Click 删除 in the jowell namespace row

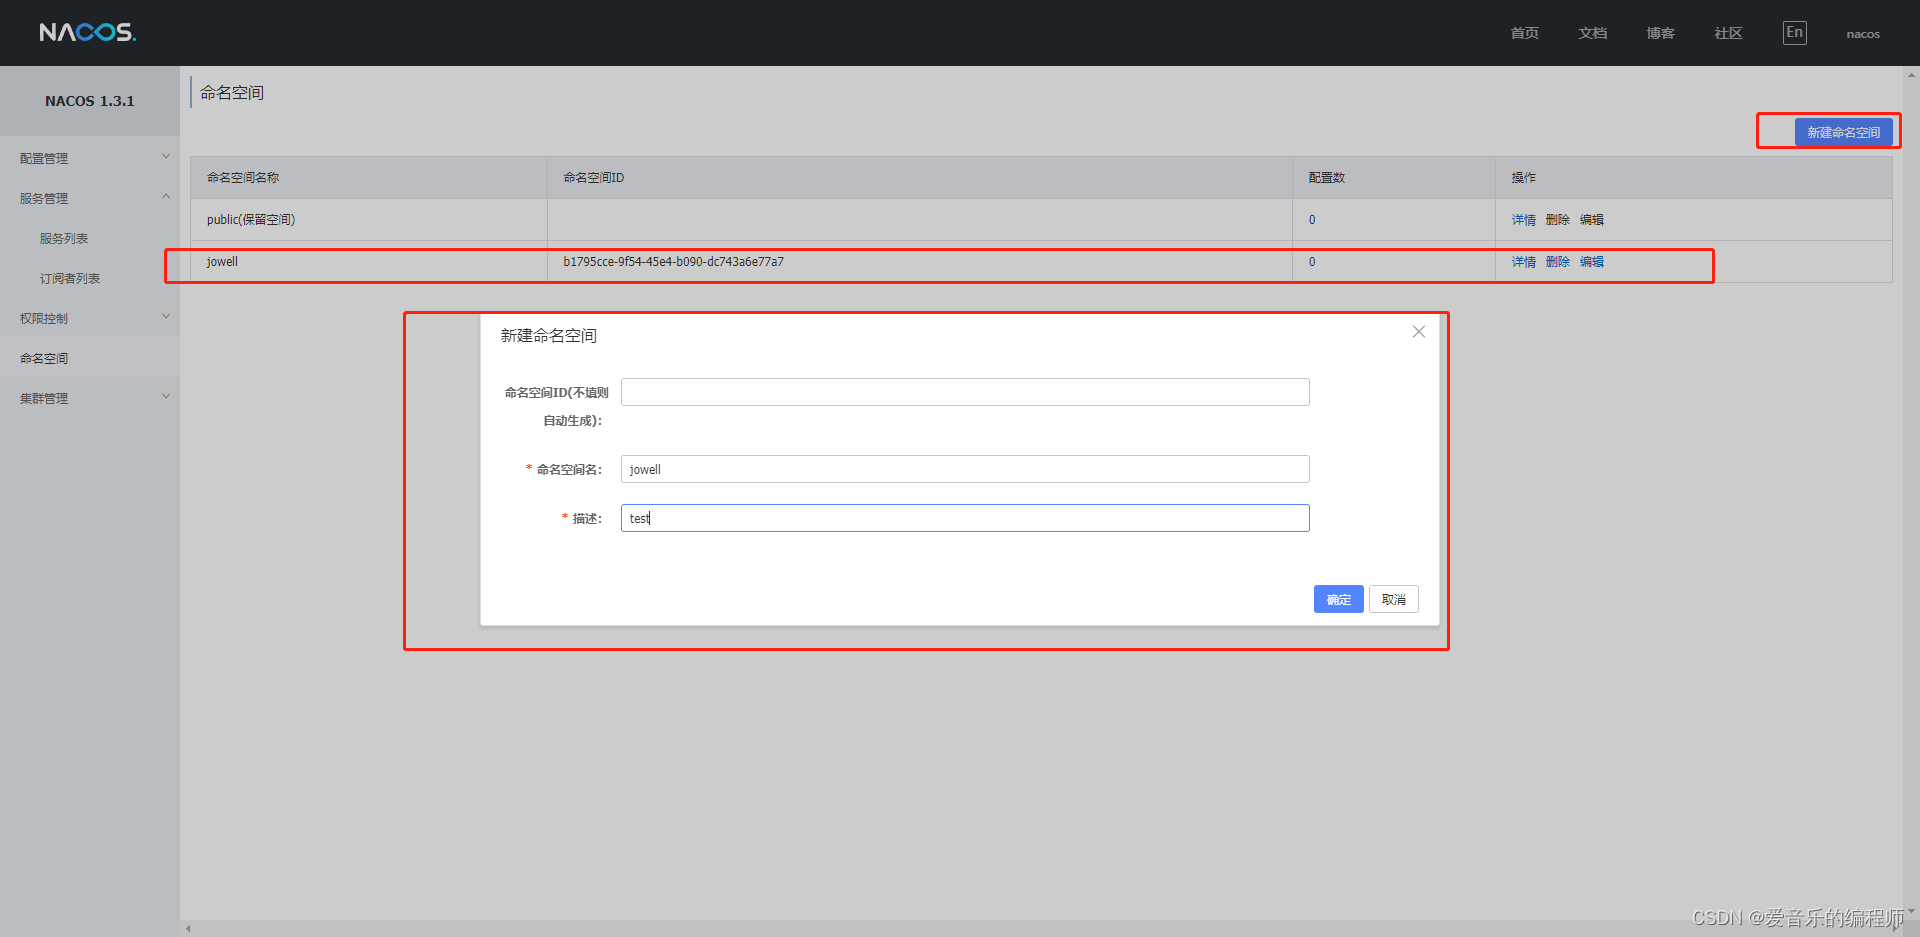[x=1557, y=262]
